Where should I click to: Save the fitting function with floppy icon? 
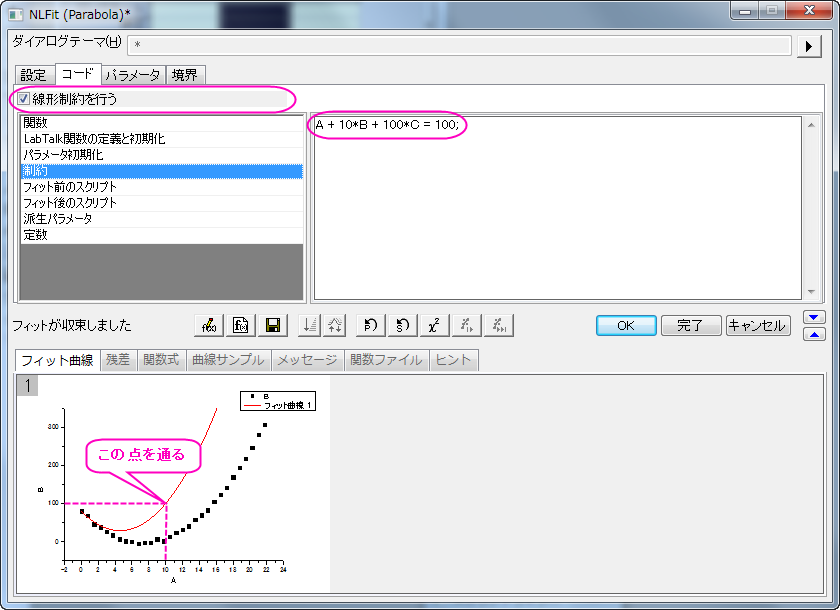coord(273,325)
